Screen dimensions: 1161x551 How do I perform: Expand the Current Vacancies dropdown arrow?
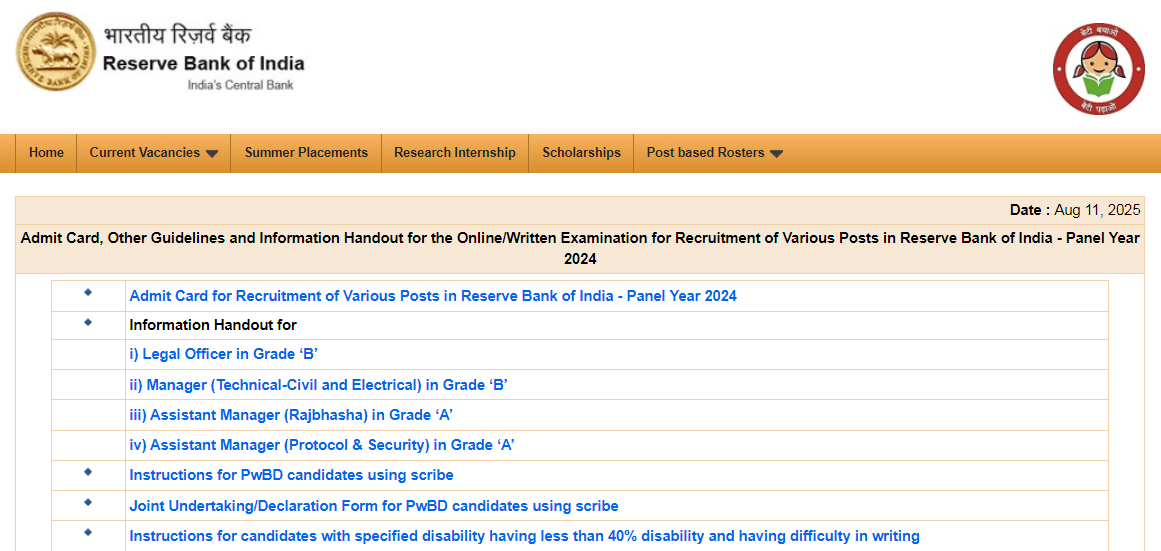click(x=212, y=154)
